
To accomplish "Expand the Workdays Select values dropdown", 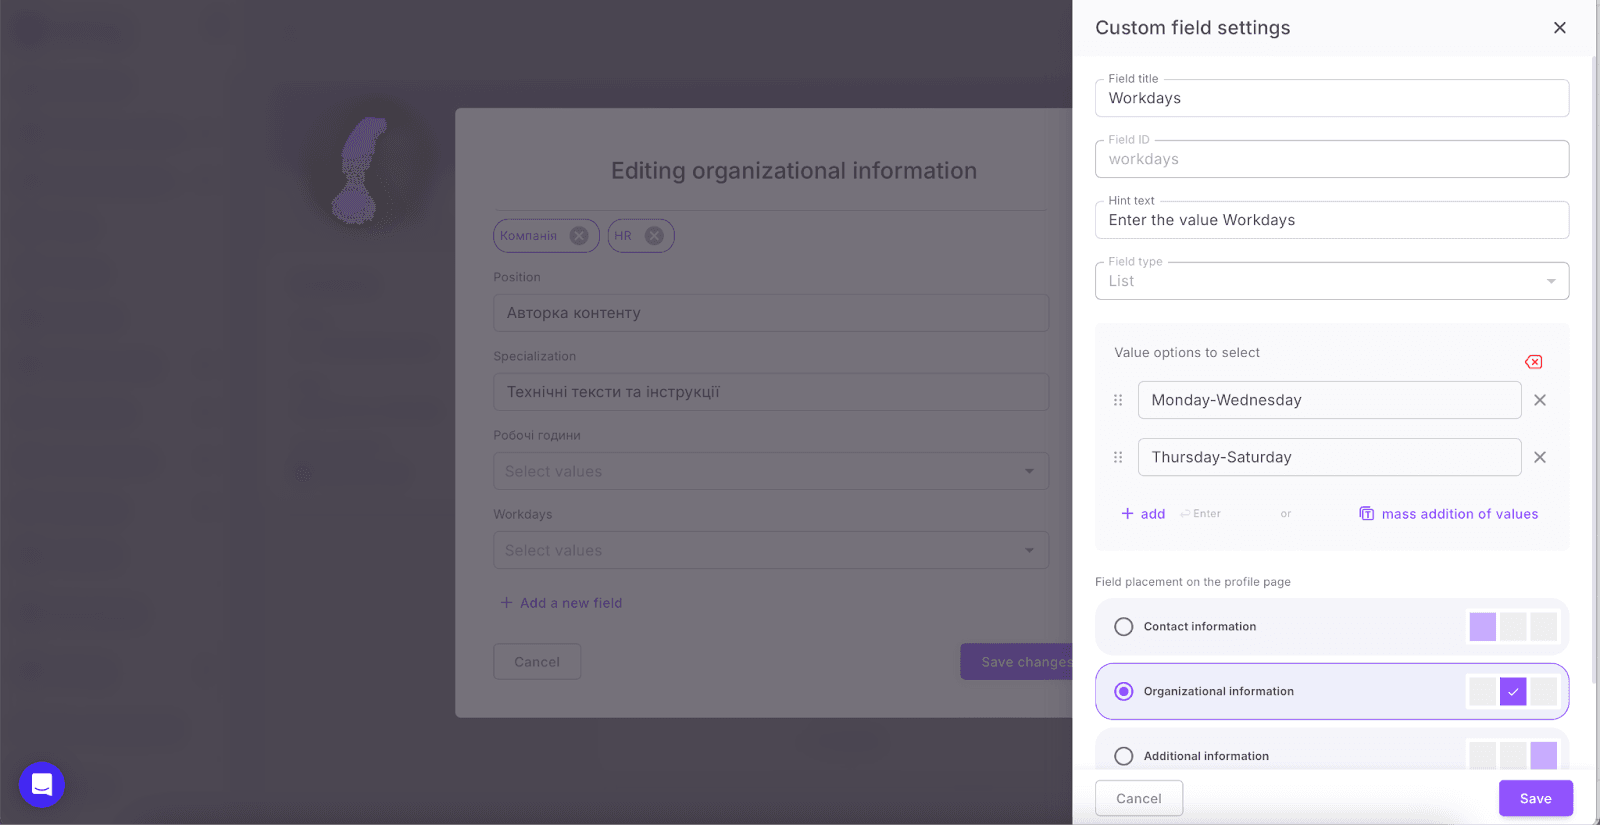I will 770,550.
